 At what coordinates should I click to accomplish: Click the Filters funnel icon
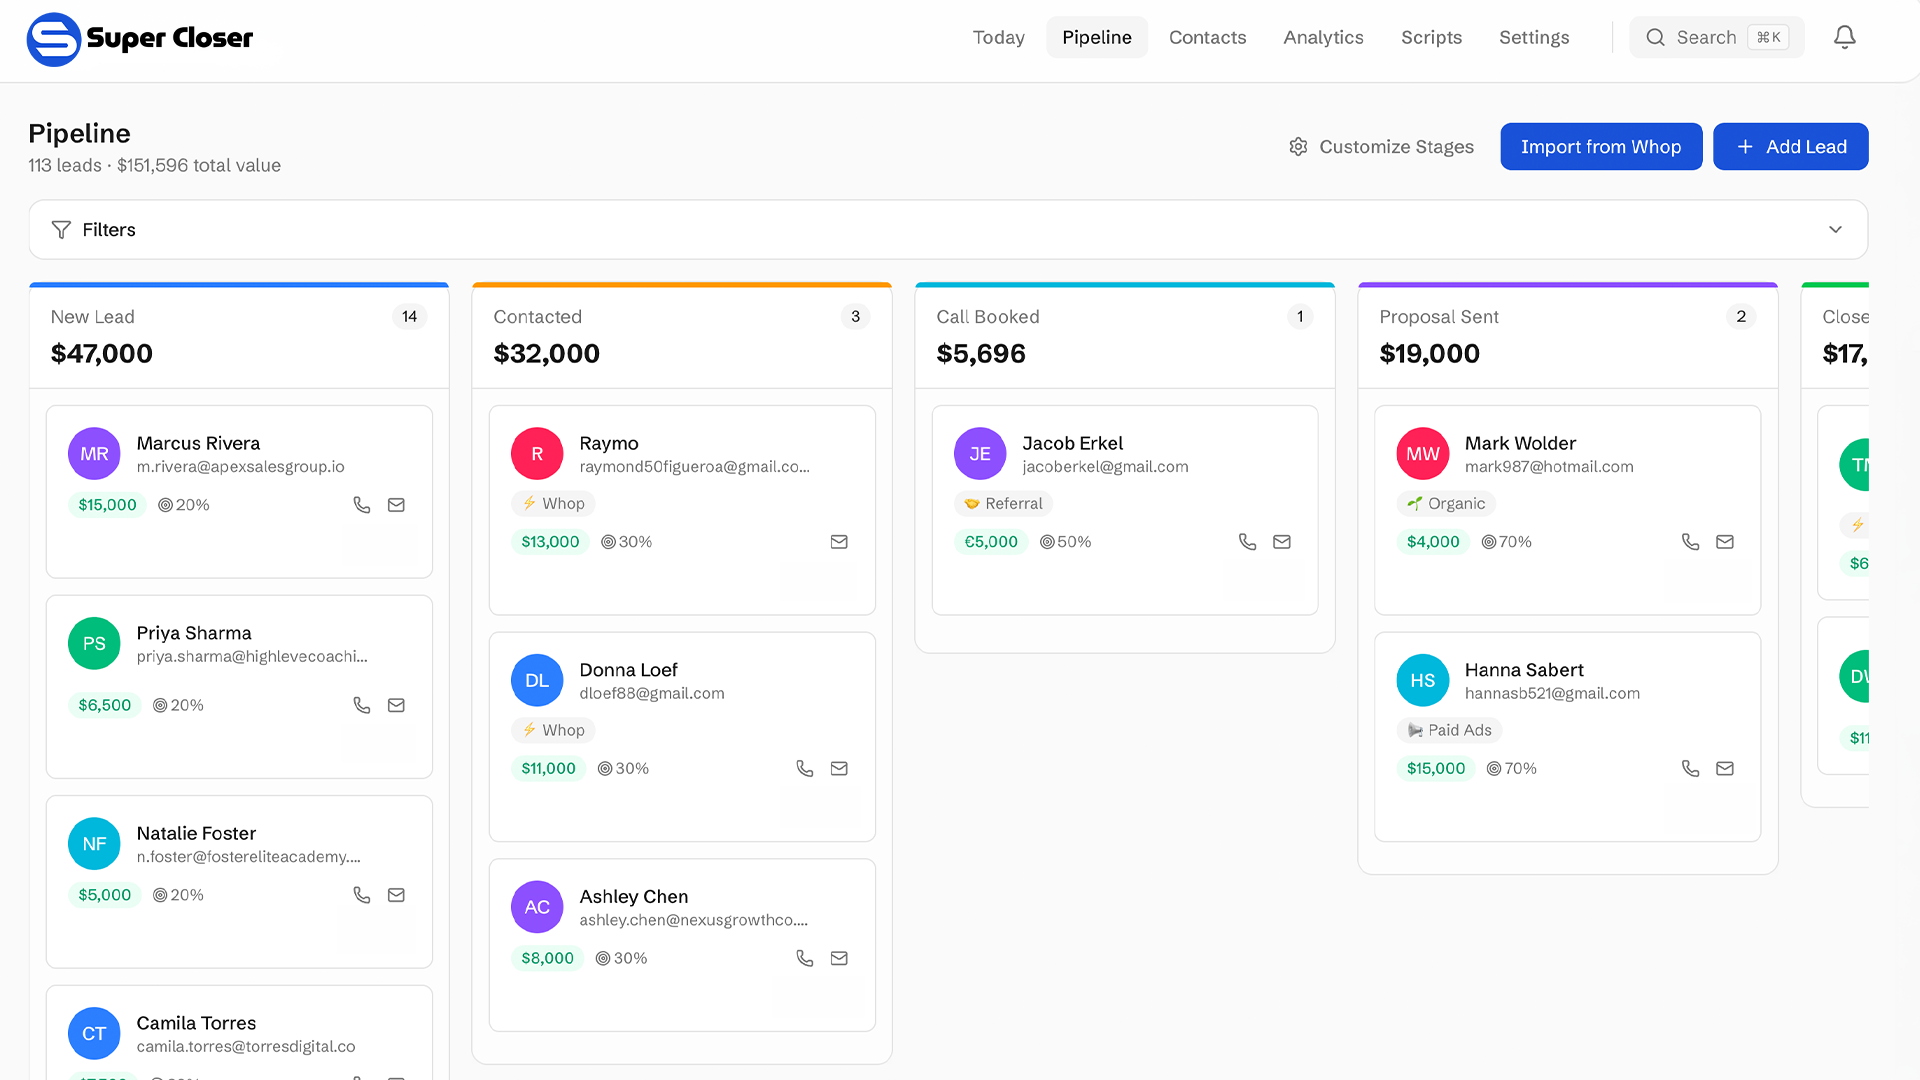pyautogui.click(x=61, y=230)
